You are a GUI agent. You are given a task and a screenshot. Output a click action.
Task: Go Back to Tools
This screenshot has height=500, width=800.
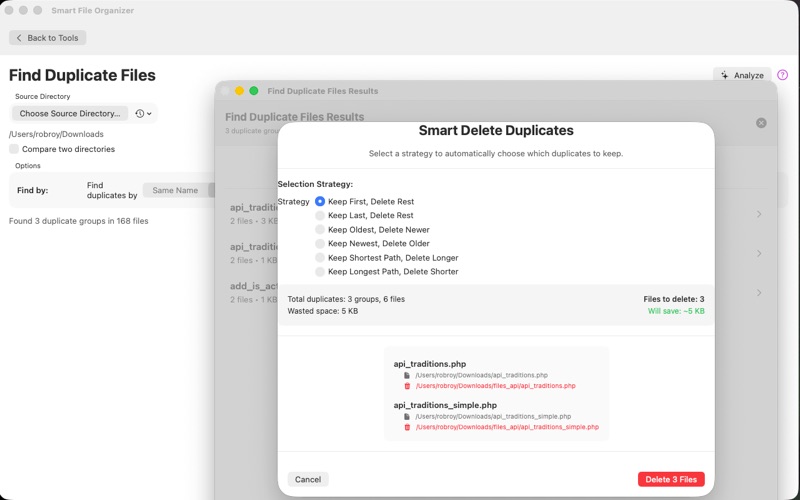[47, 38]
